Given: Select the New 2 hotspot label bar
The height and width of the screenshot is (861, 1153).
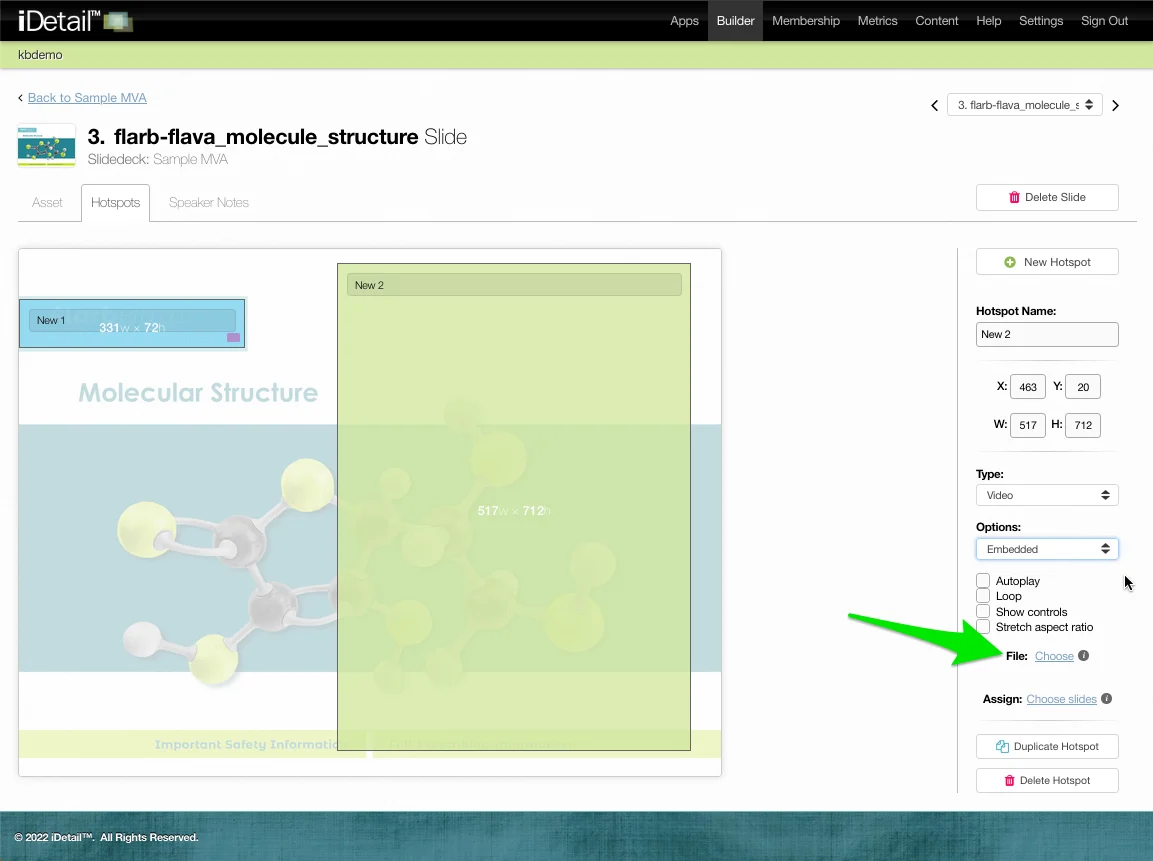Looking at the screenshot, I should coord(514,285).
